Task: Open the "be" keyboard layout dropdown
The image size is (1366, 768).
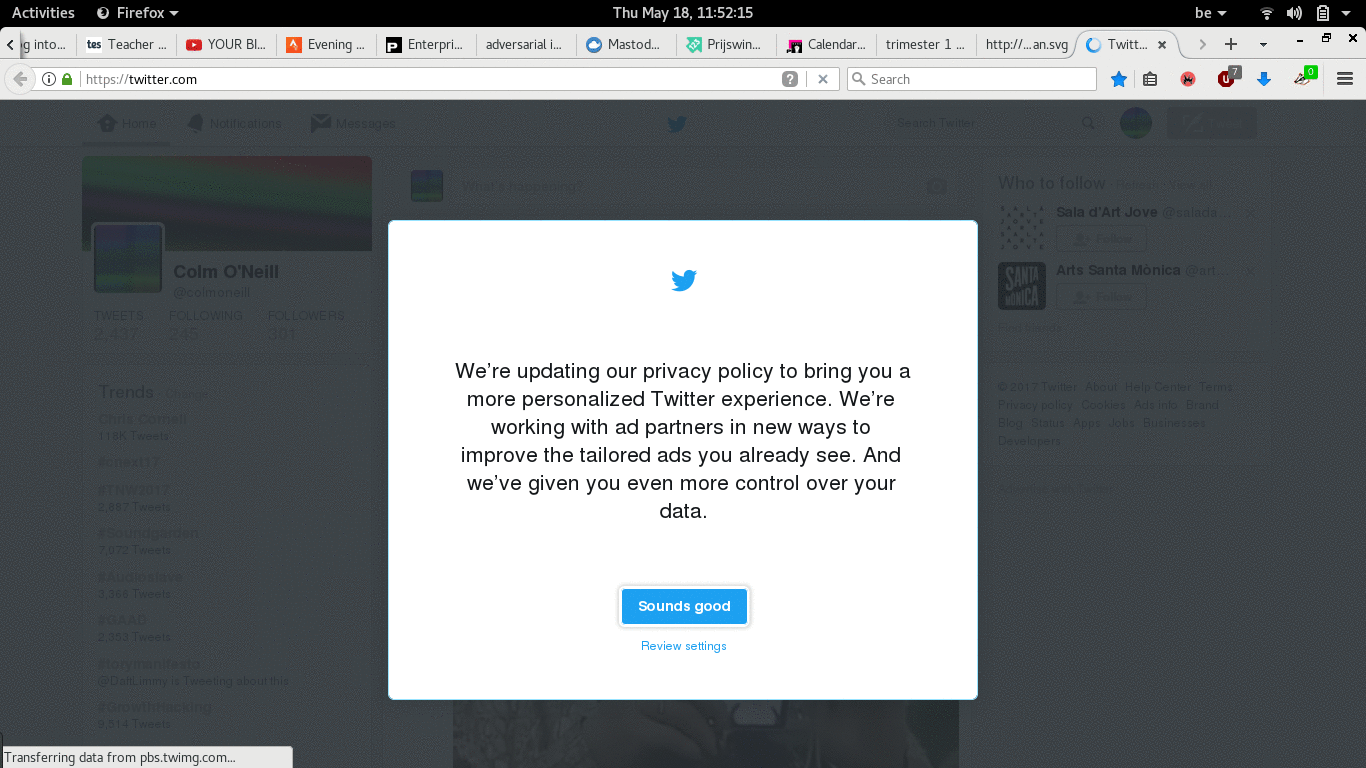Action: (1210, 13)
